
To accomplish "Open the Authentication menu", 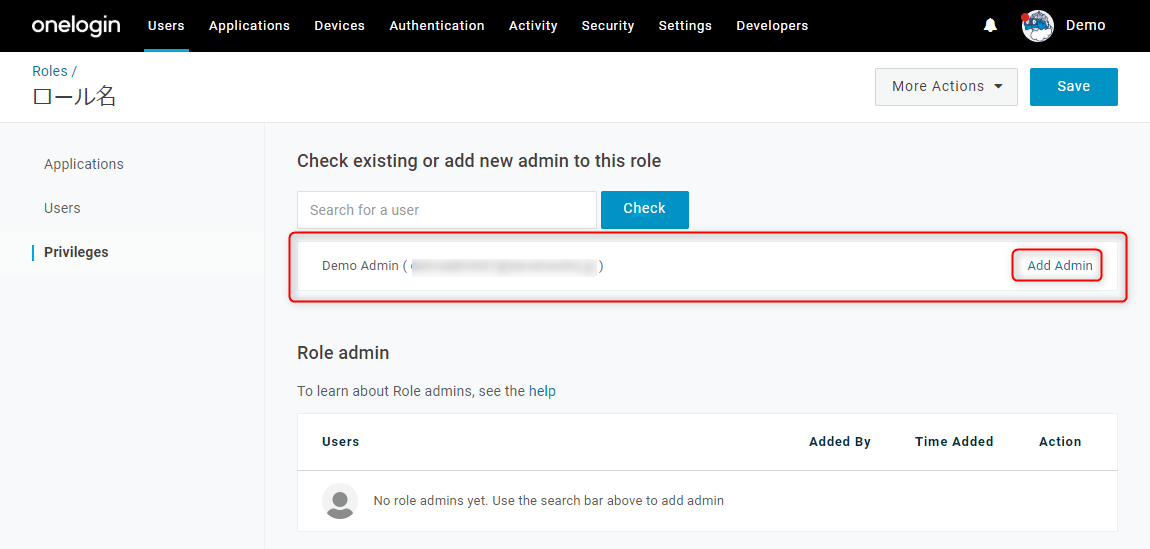I will [x=437, y=26].
